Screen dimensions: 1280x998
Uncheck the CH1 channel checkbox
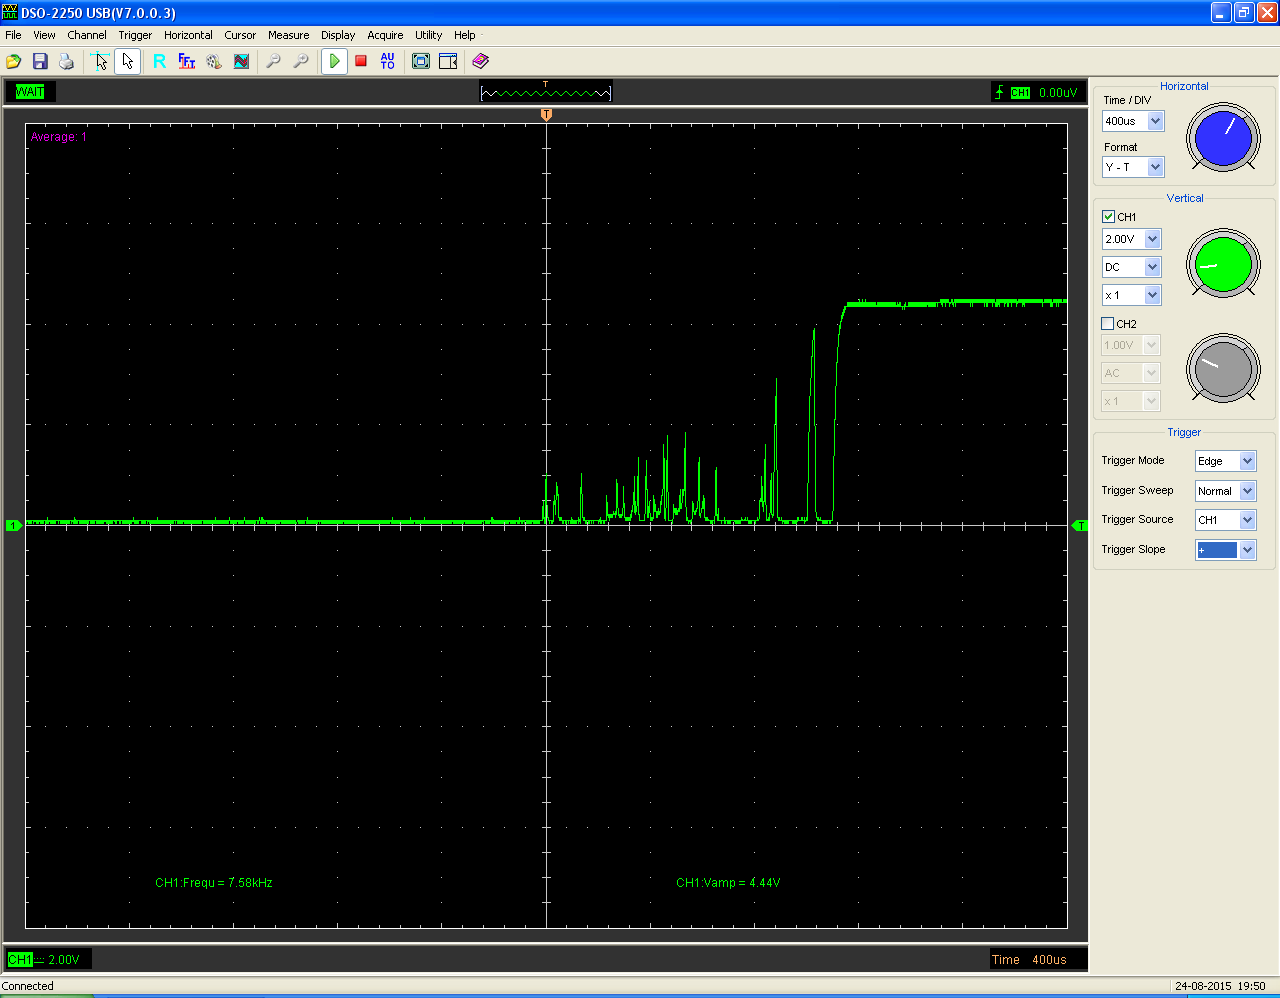point(1108,217)
